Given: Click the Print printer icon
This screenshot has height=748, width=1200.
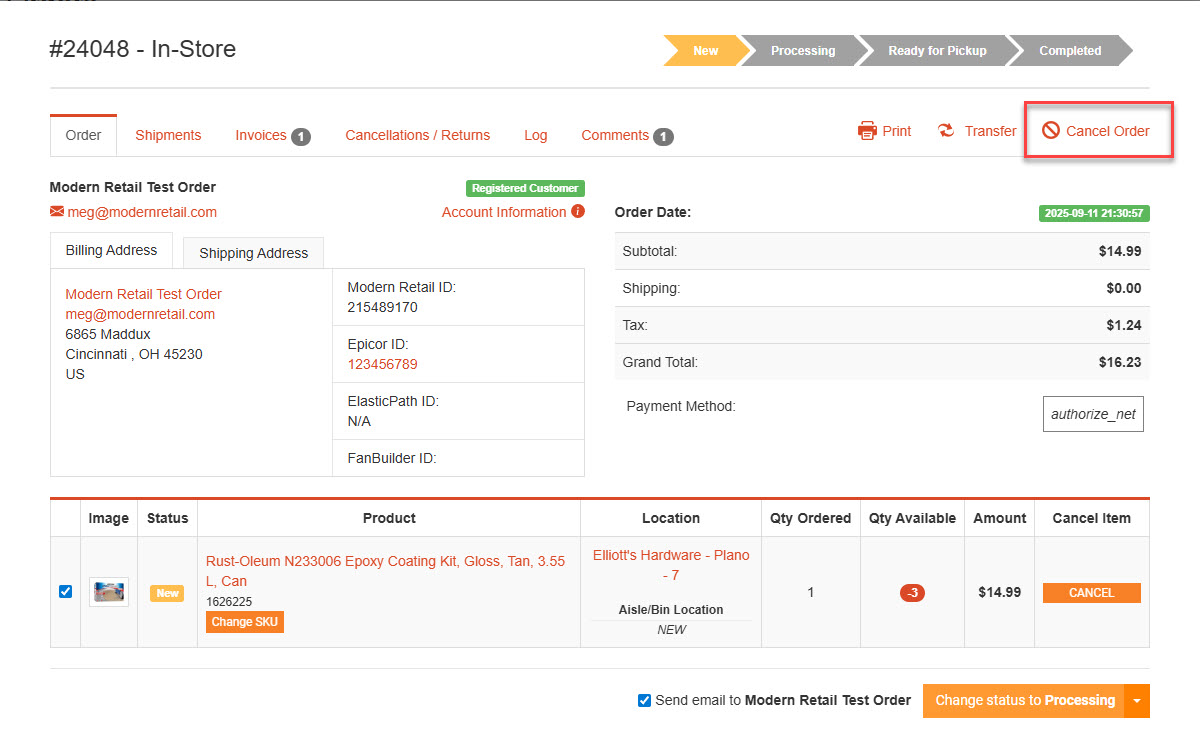Looking at the screenshot, I should pyautogui.click(x=867, y=131).
